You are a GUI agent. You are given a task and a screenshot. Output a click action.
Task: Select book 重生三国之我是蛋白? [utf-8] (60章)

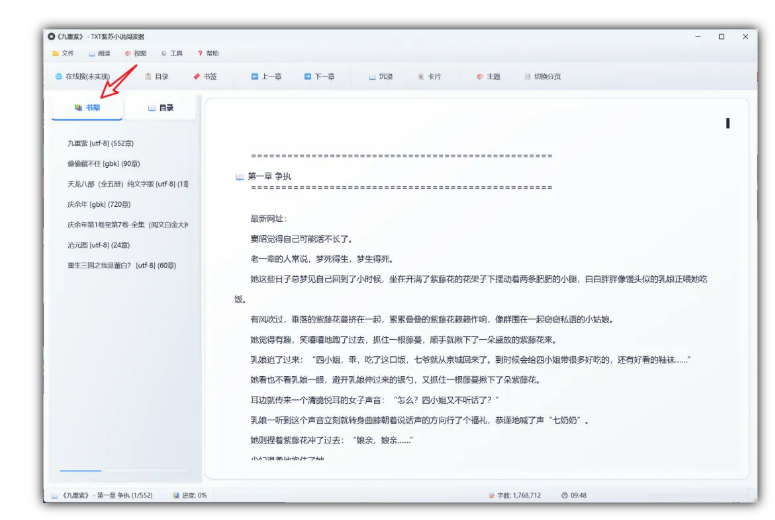(x=122, y=265)
